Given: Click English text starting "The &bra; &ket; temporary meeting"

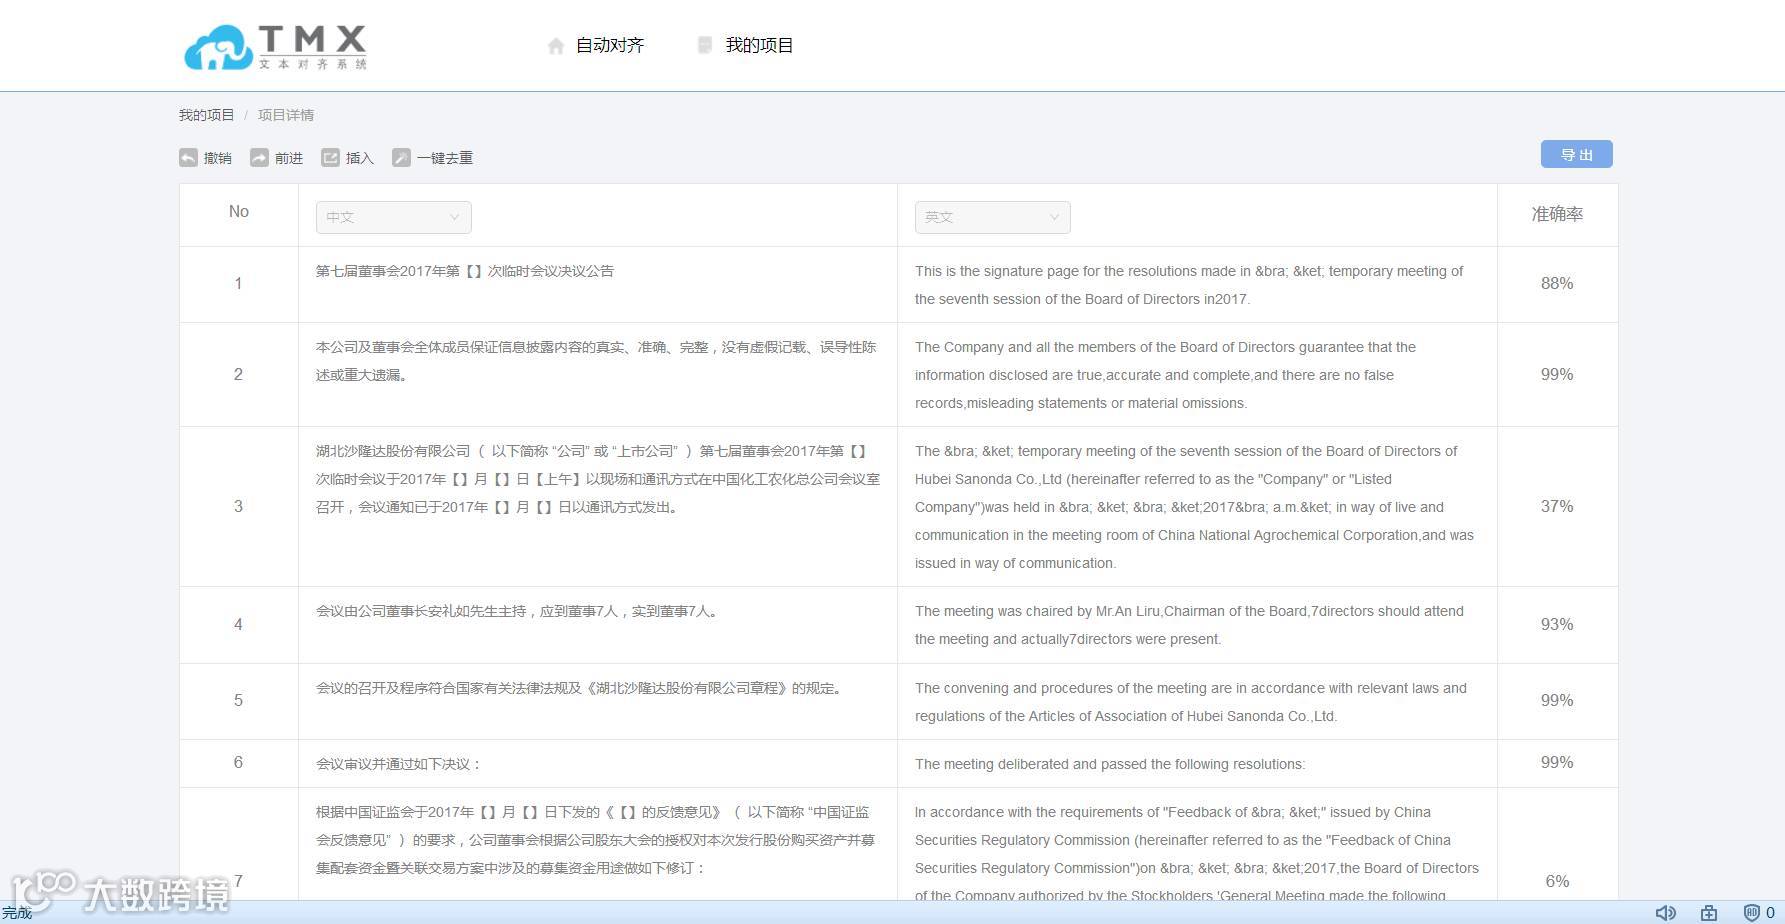Looking at the screenshot, I should pyautogui.click(x=1194, y=507).
